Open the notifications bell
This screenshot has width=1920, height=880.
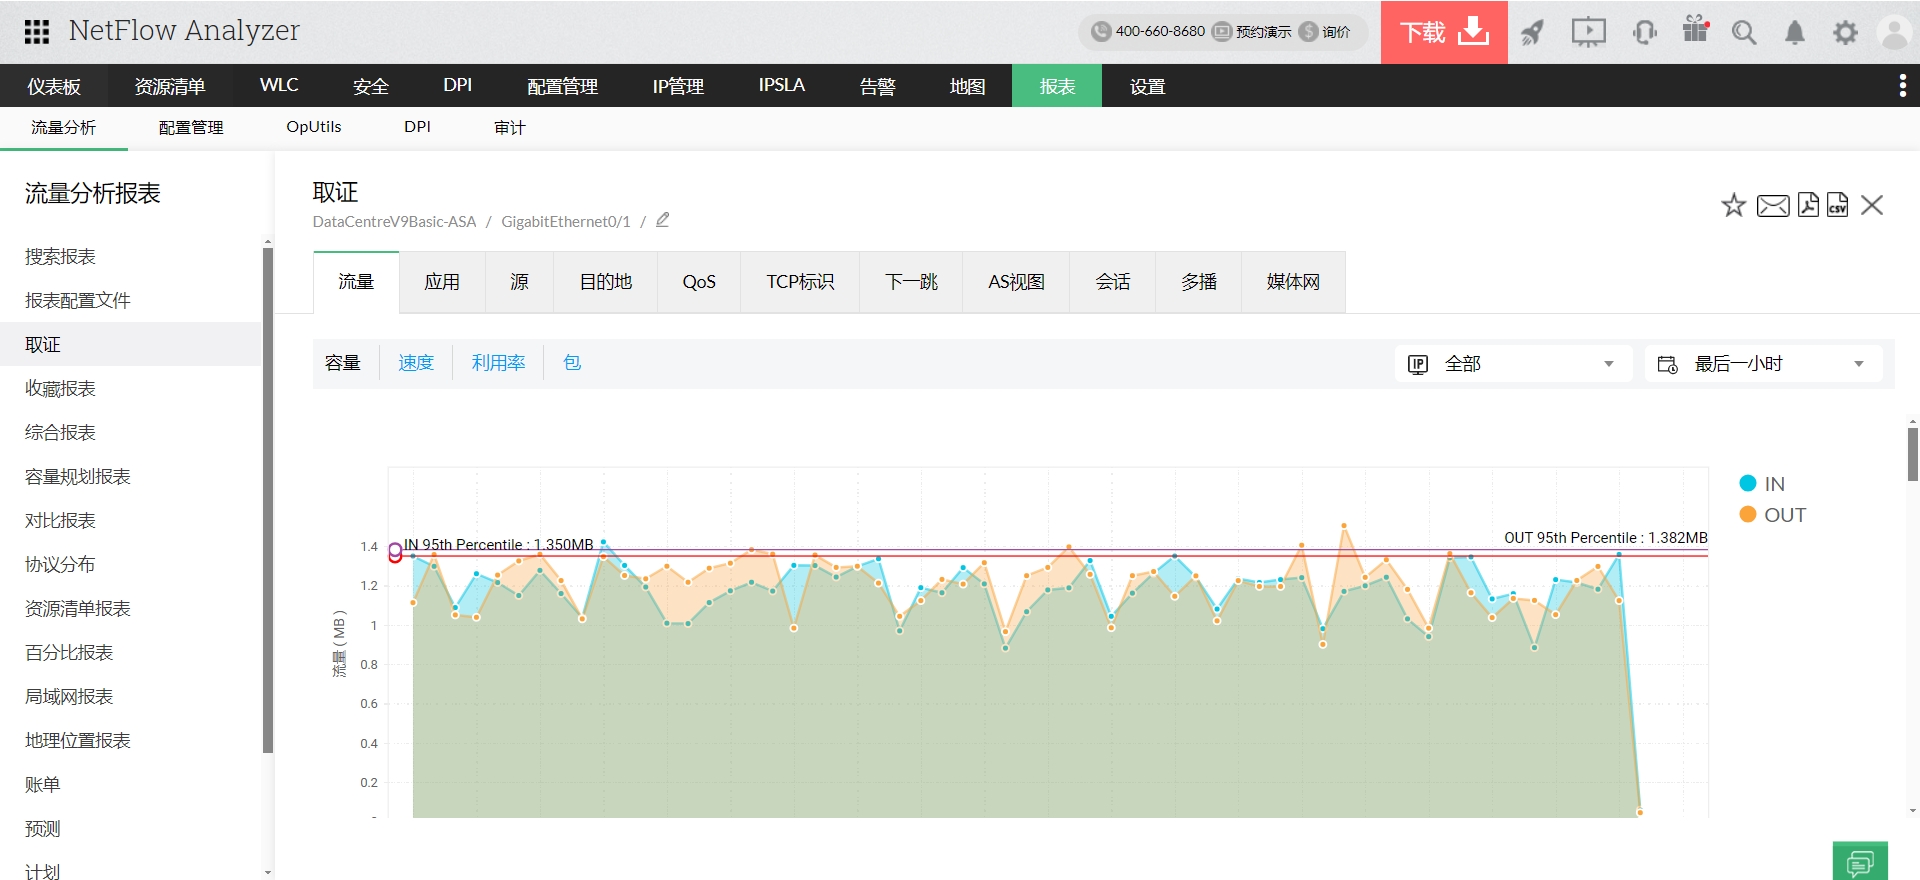point(1795,33)
